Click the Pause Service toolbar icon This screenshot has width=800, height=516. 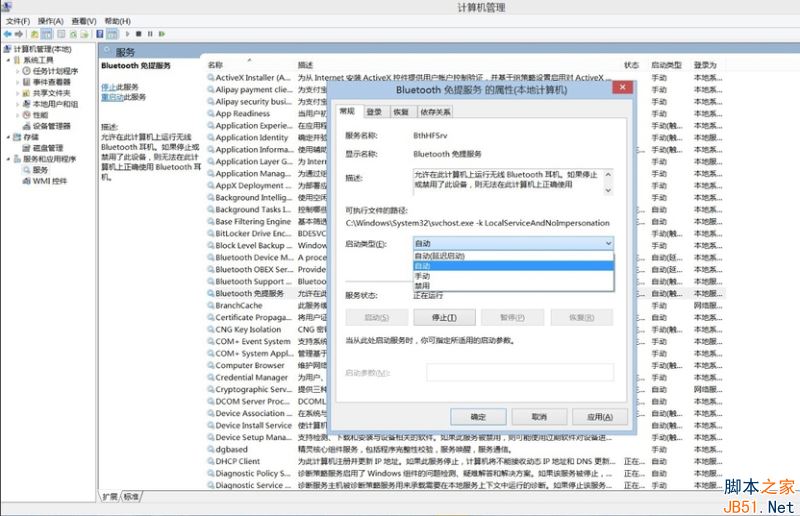point(150,34)
